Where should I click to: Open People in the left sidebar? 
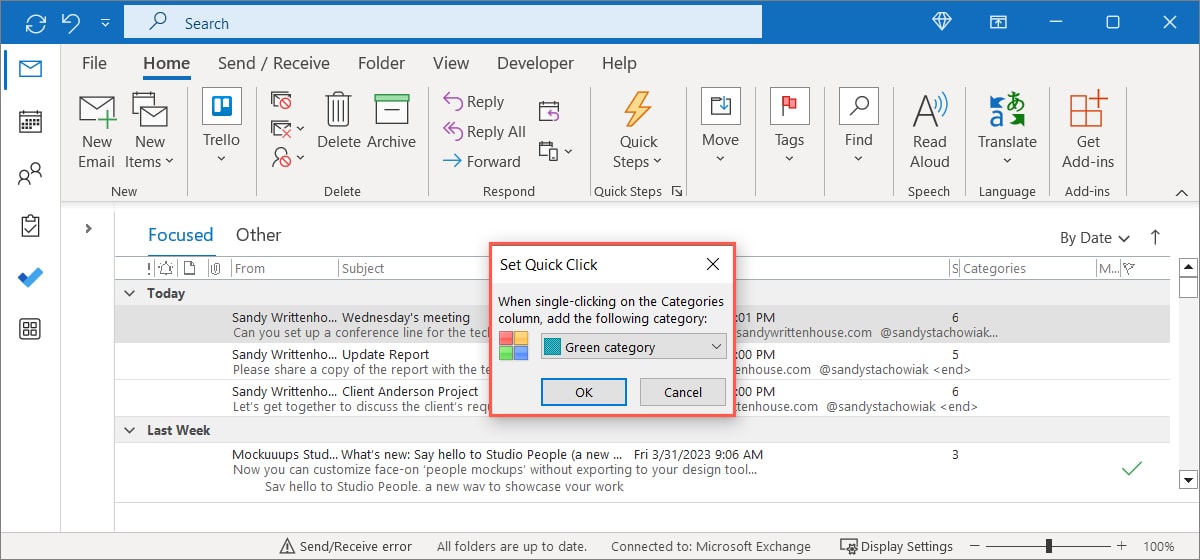click(30, 175)
